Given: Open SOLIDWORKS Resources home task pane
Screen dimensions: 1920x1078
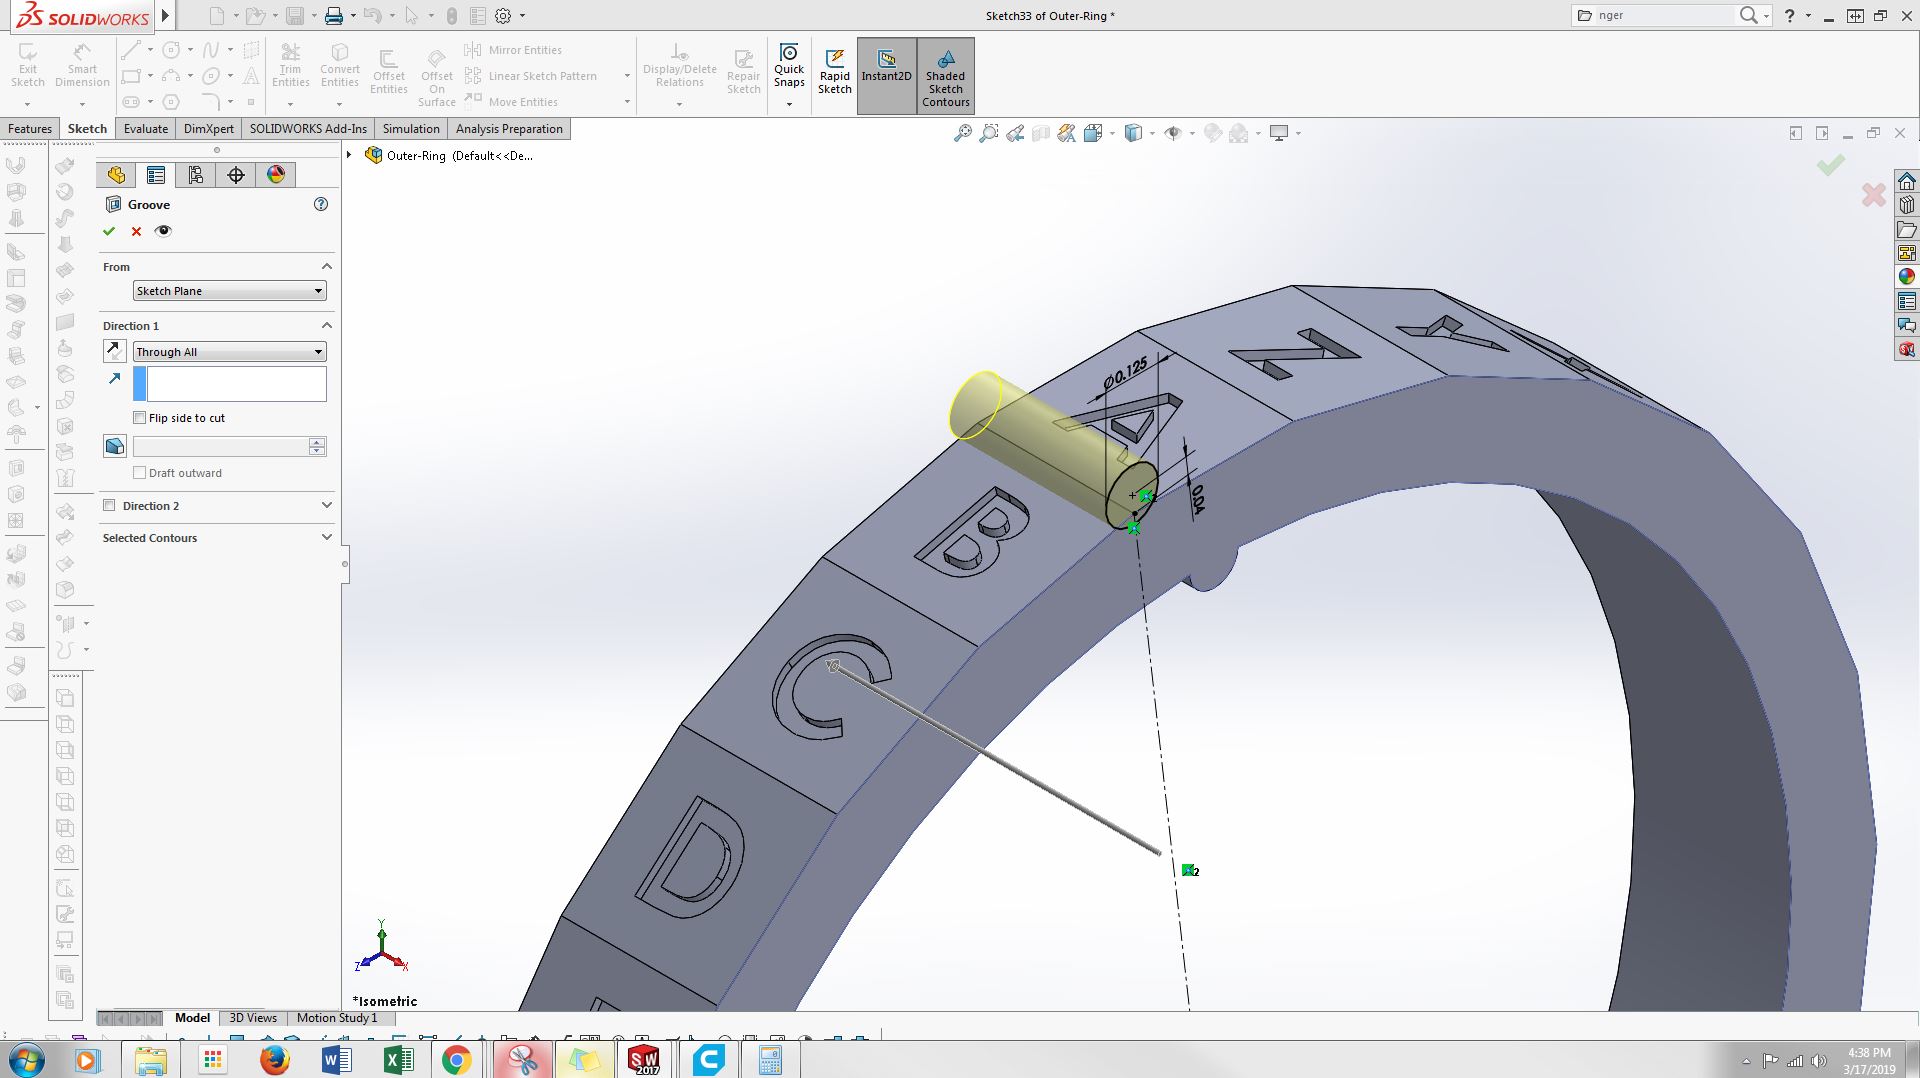Looking at the screenshot, I should coord(1907,181).
